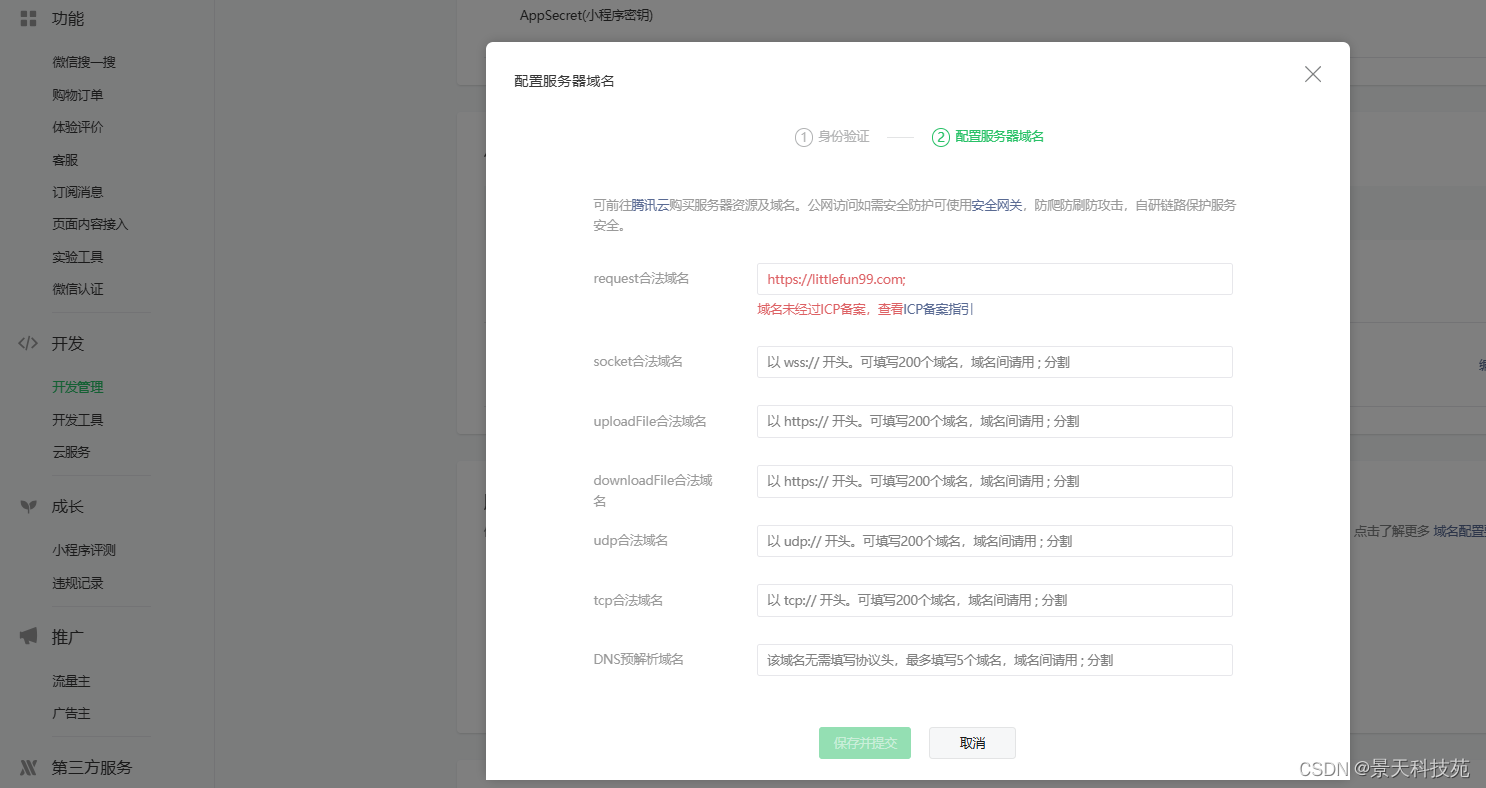Click the uploadFile合法域名 input field
1486x788 pixels.
[994, 421]
